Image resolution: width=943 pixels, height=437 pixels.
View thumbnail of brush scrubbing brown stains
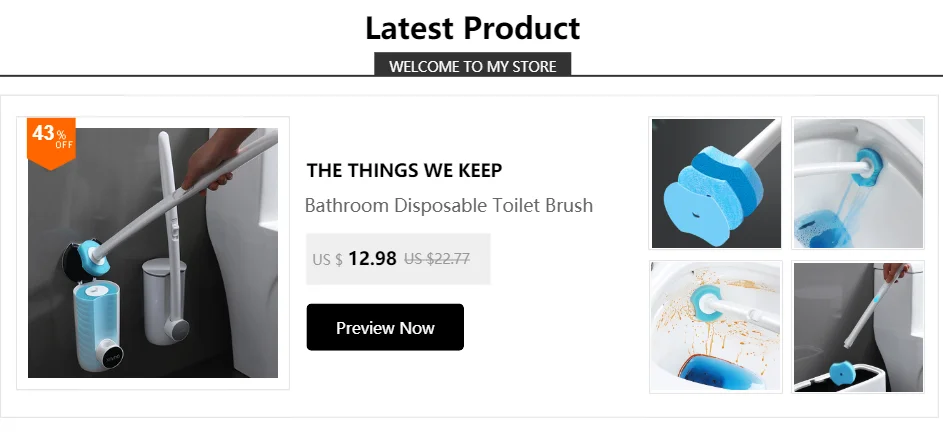(715, 327)
